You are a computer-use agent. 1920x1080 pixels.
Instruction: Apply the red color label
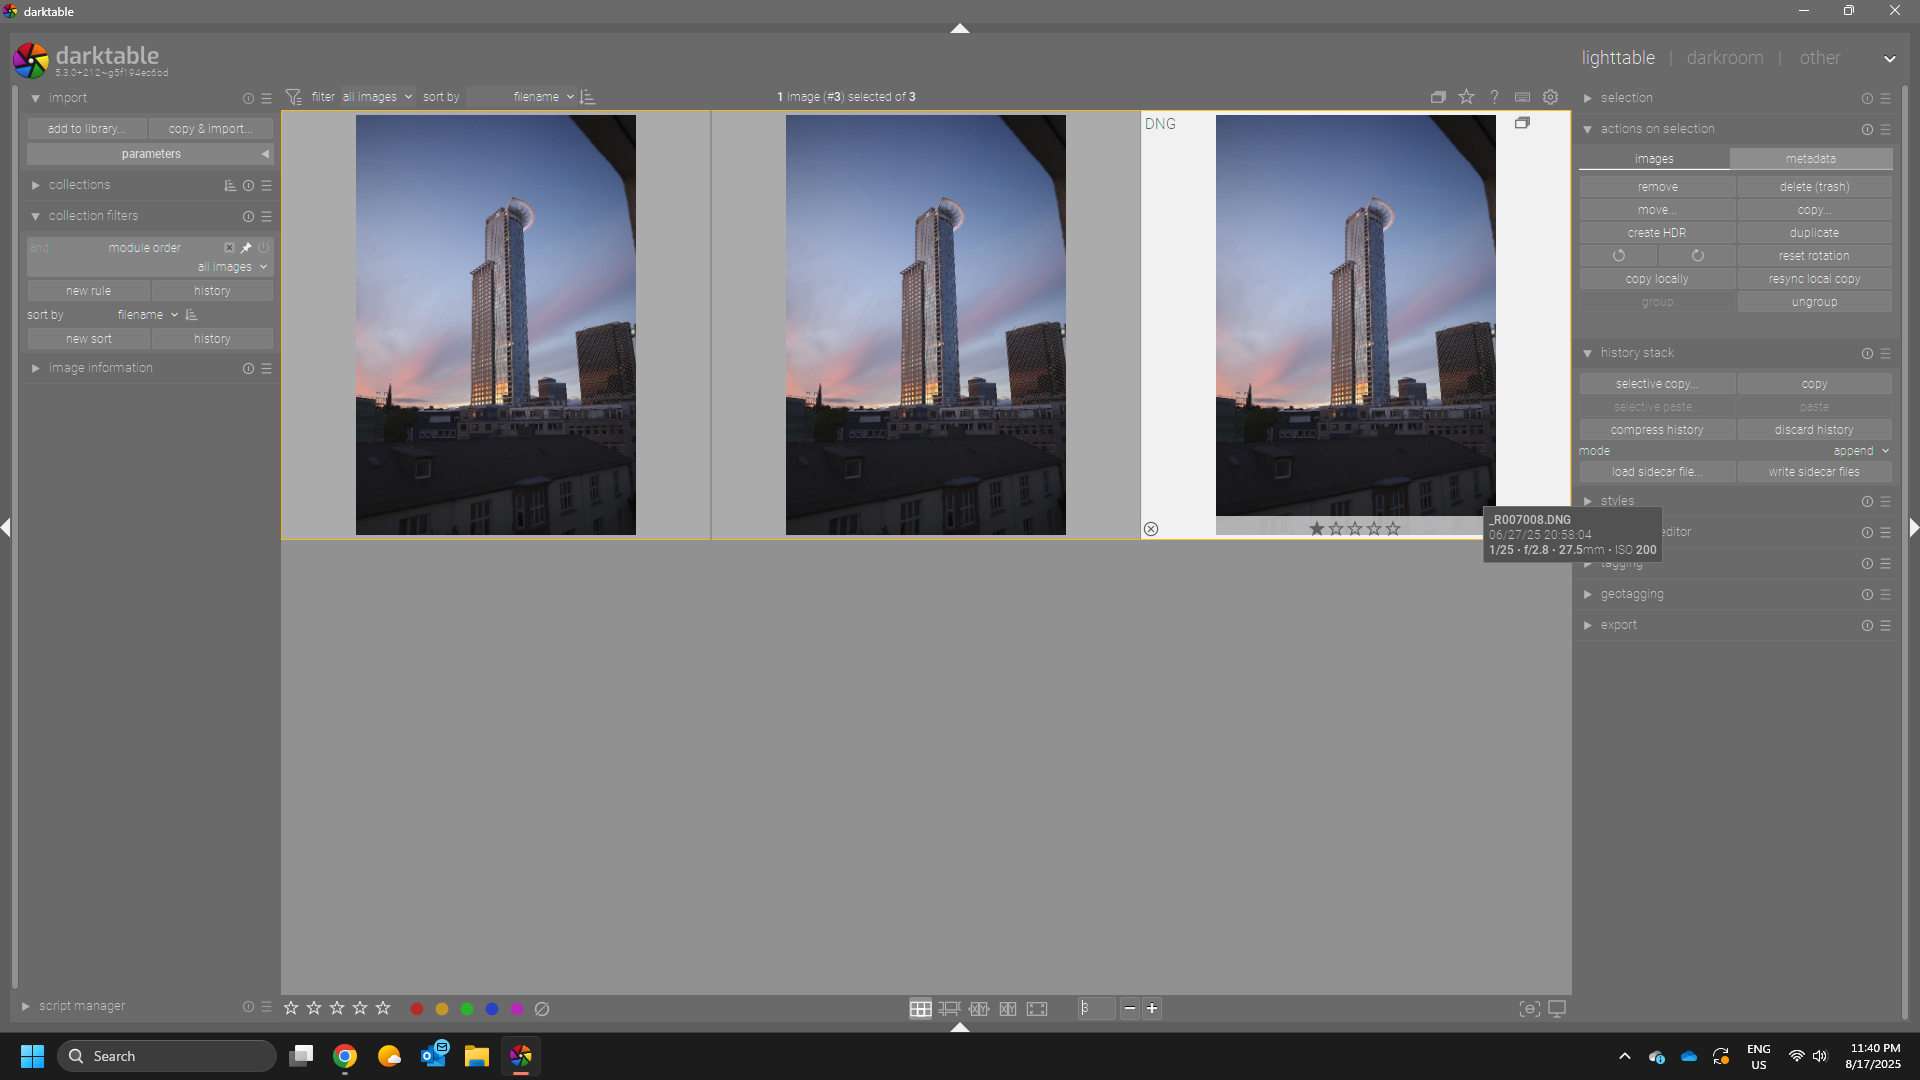point(417,1009)
